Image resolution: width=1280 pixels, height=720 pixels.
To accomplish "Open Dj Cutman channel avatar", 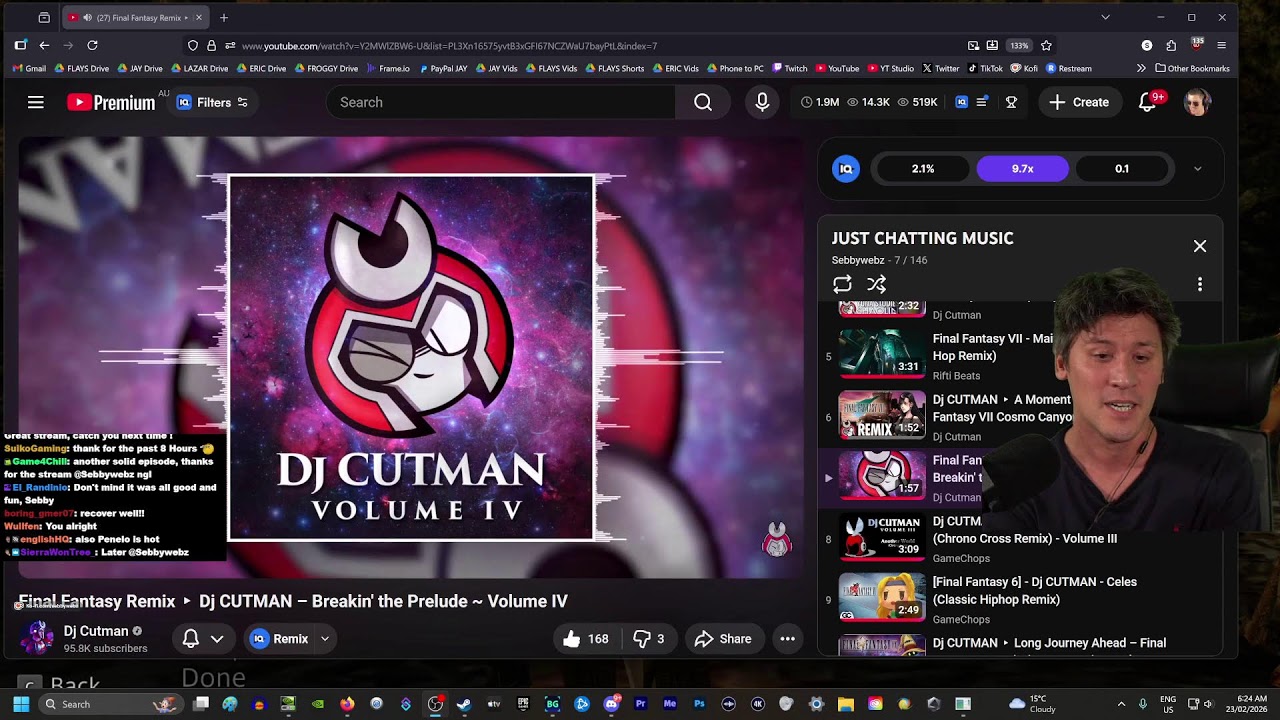I will click(38, 637).
